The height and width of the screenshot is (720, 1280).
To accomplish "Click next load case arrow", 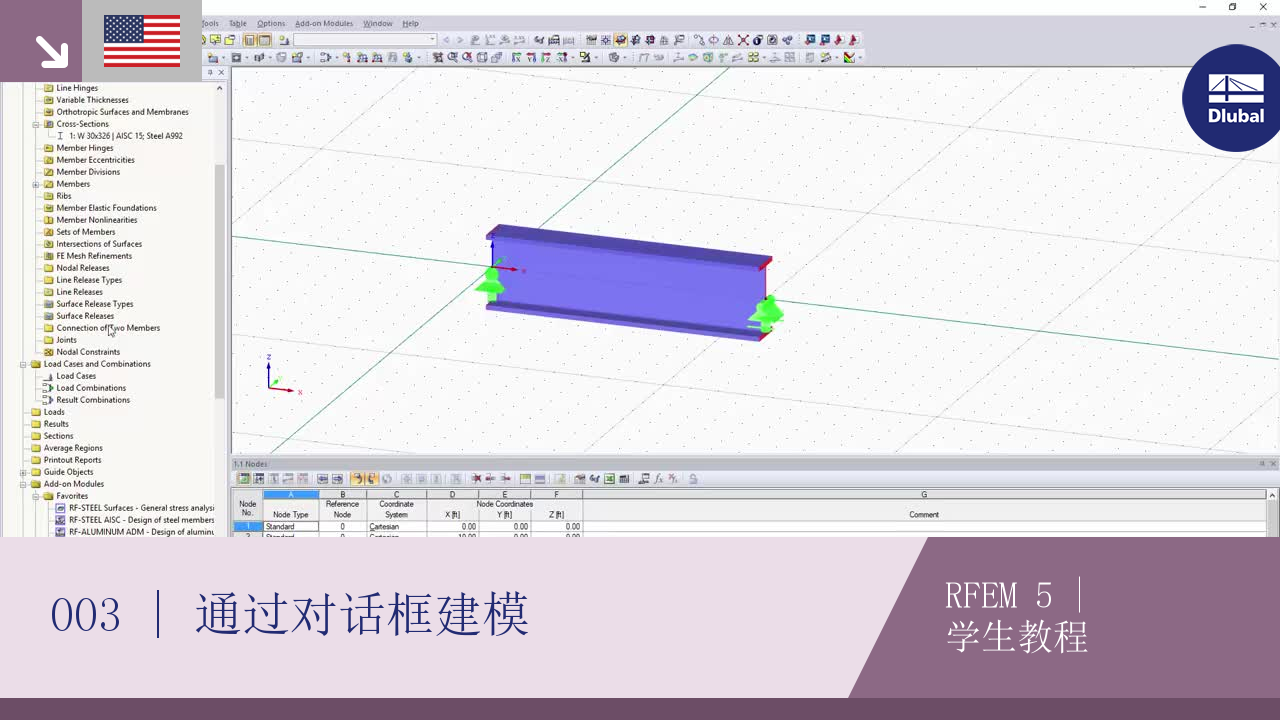I will tap(459, 40).
